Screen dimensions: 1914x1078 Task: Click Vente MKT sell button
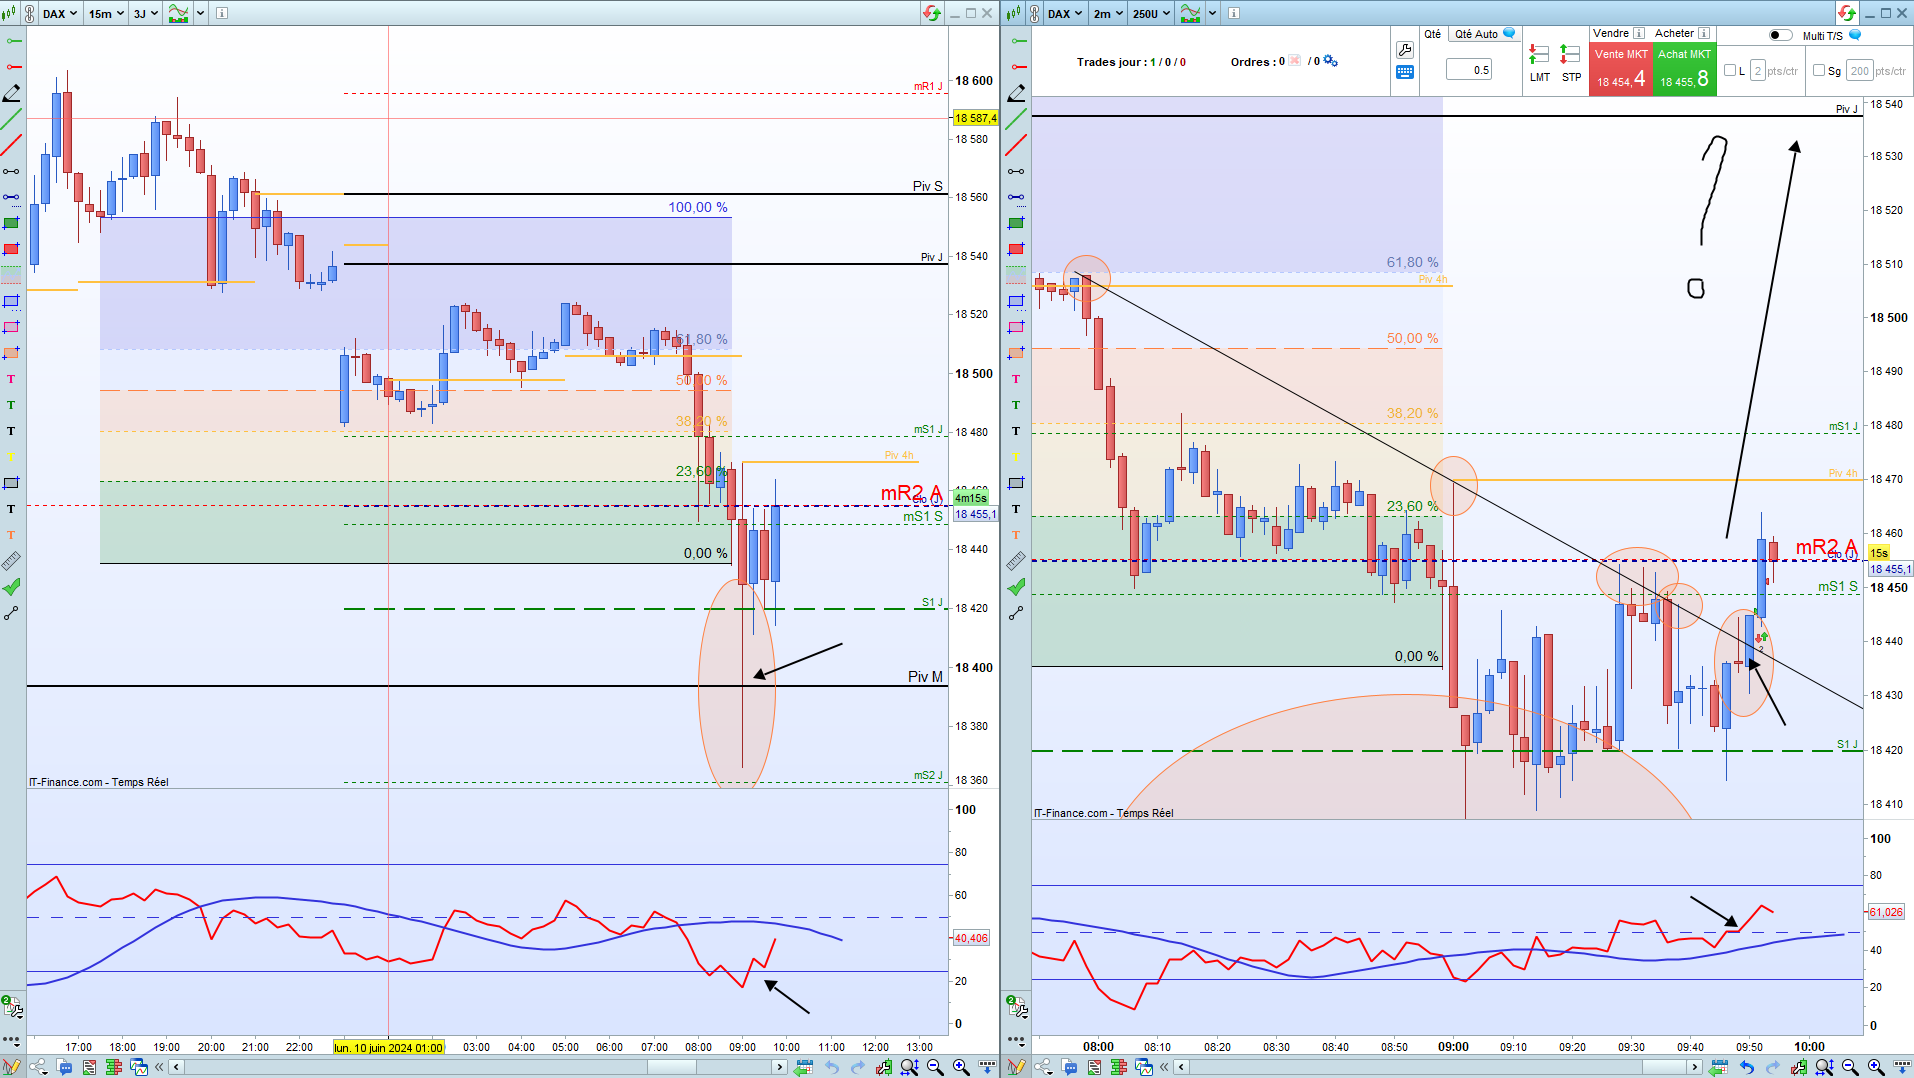point(1621,70)
